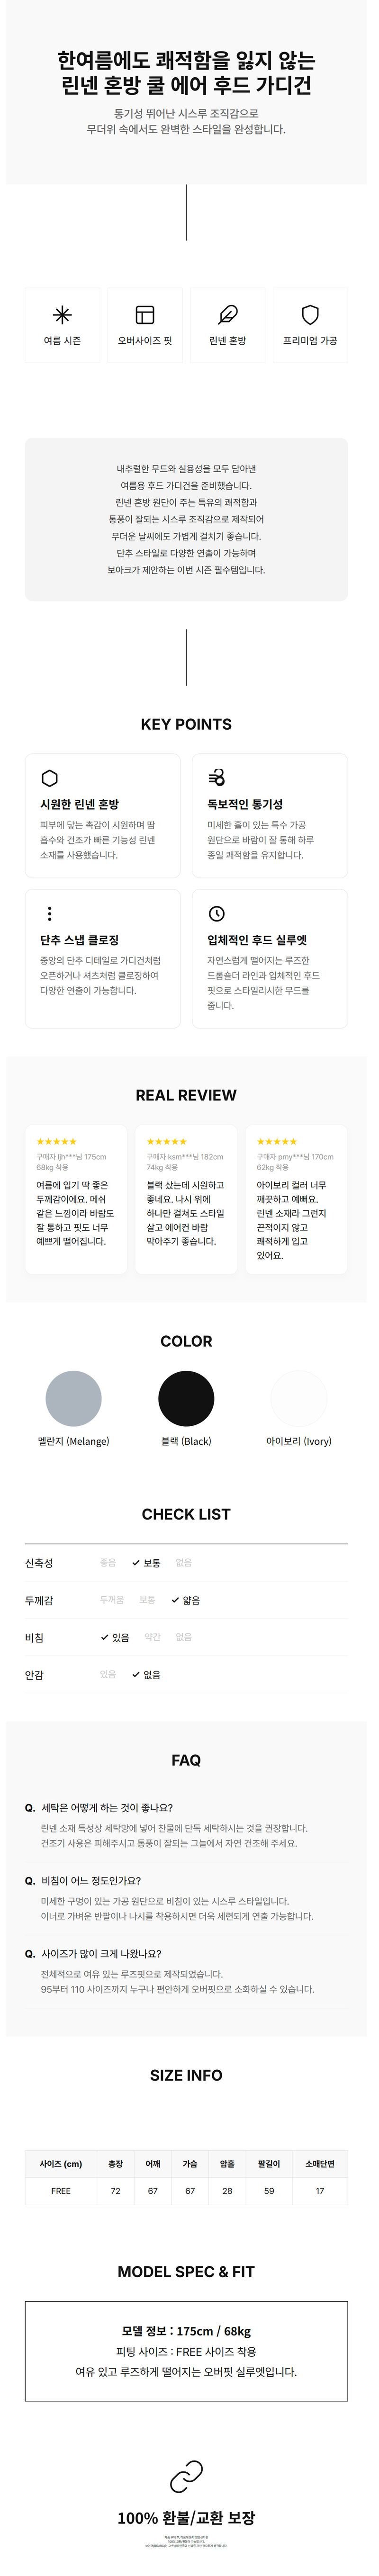Viewport: 379px width, 2576px height.
Task: Choose the 멜란지 (Melange) gray color swatch
Action: tap(73, 1399)
